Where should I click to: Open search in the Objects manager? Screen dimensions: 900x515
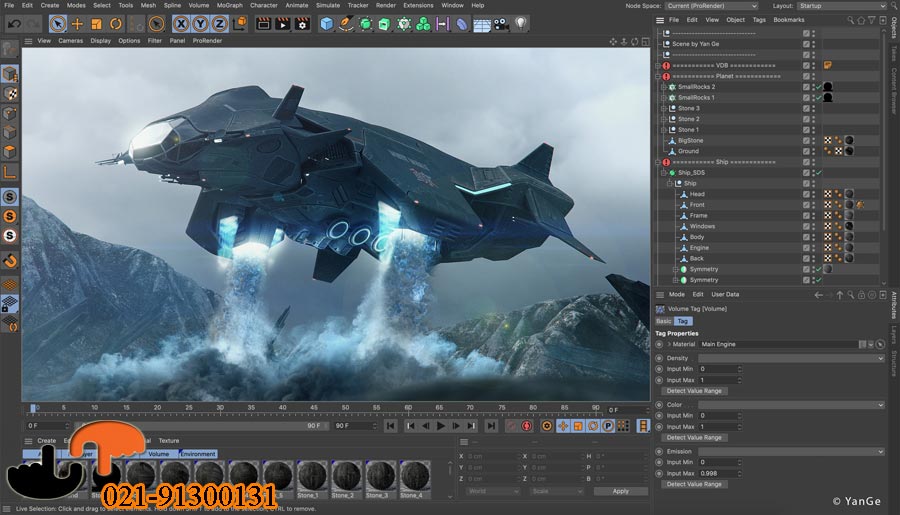pyautogui.click(x=850, y=20)
